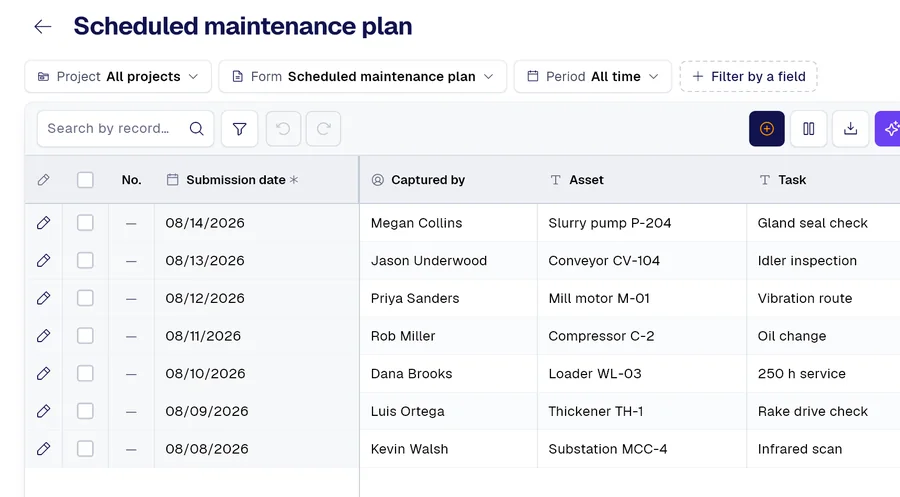Click the Rob Miller cell

pyautogui.click(x=448, y=336)
